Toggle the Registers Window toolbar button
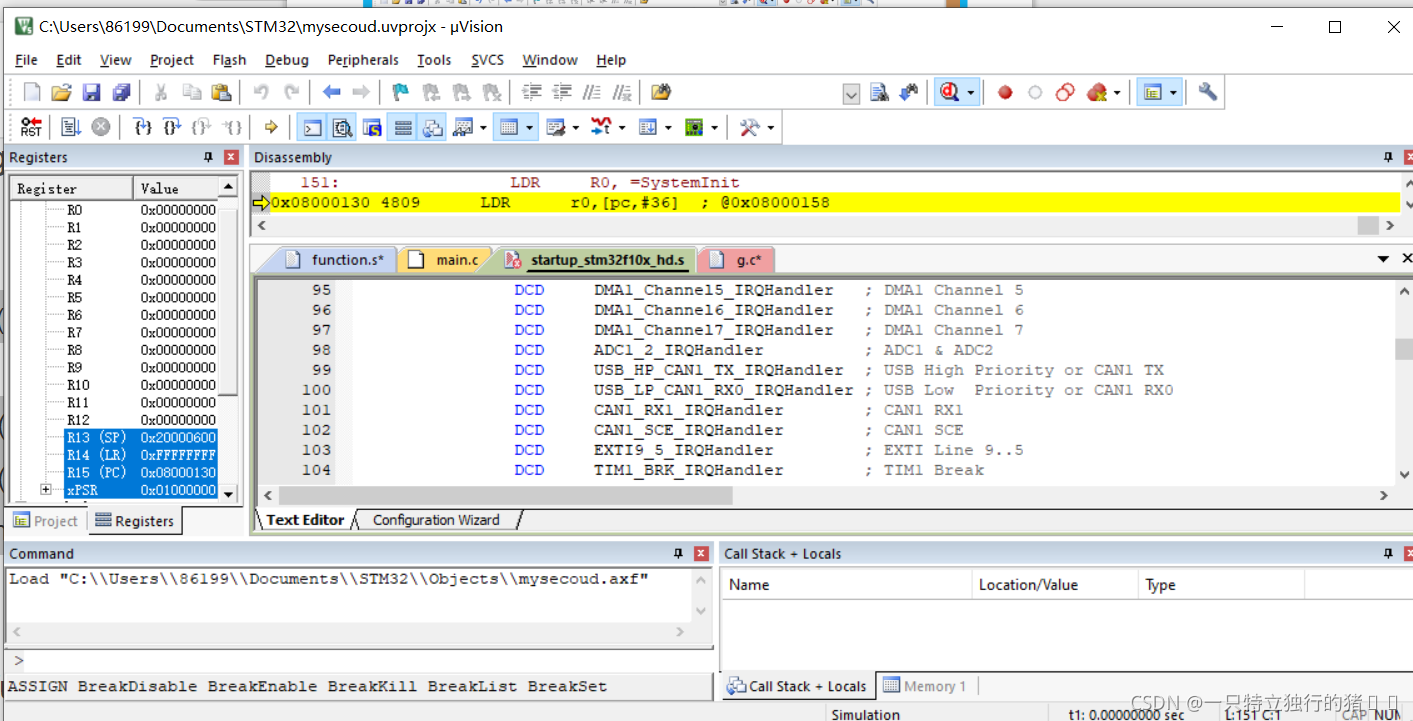The height and width of the screenshot is (721, 1413). [403, 127]
